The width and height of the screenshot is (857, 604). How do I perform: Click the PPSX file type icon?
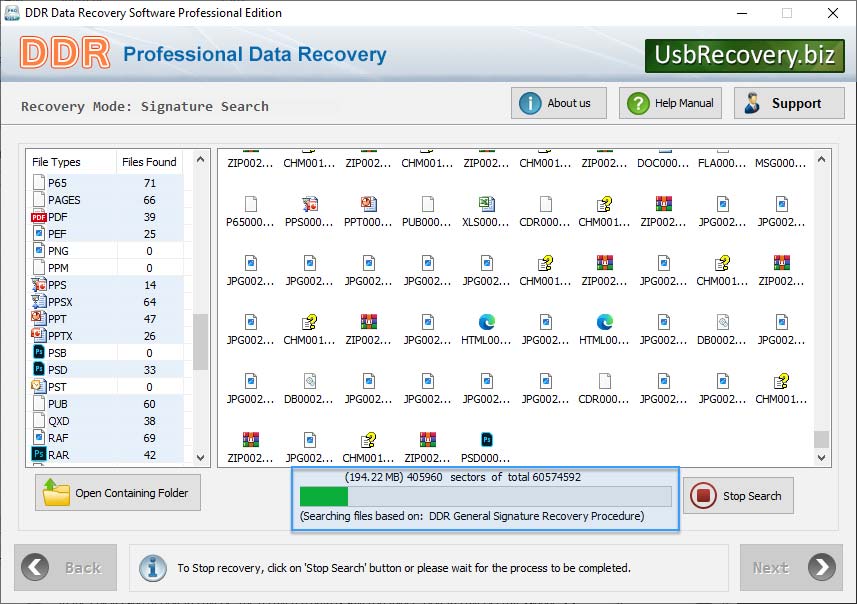39,302
